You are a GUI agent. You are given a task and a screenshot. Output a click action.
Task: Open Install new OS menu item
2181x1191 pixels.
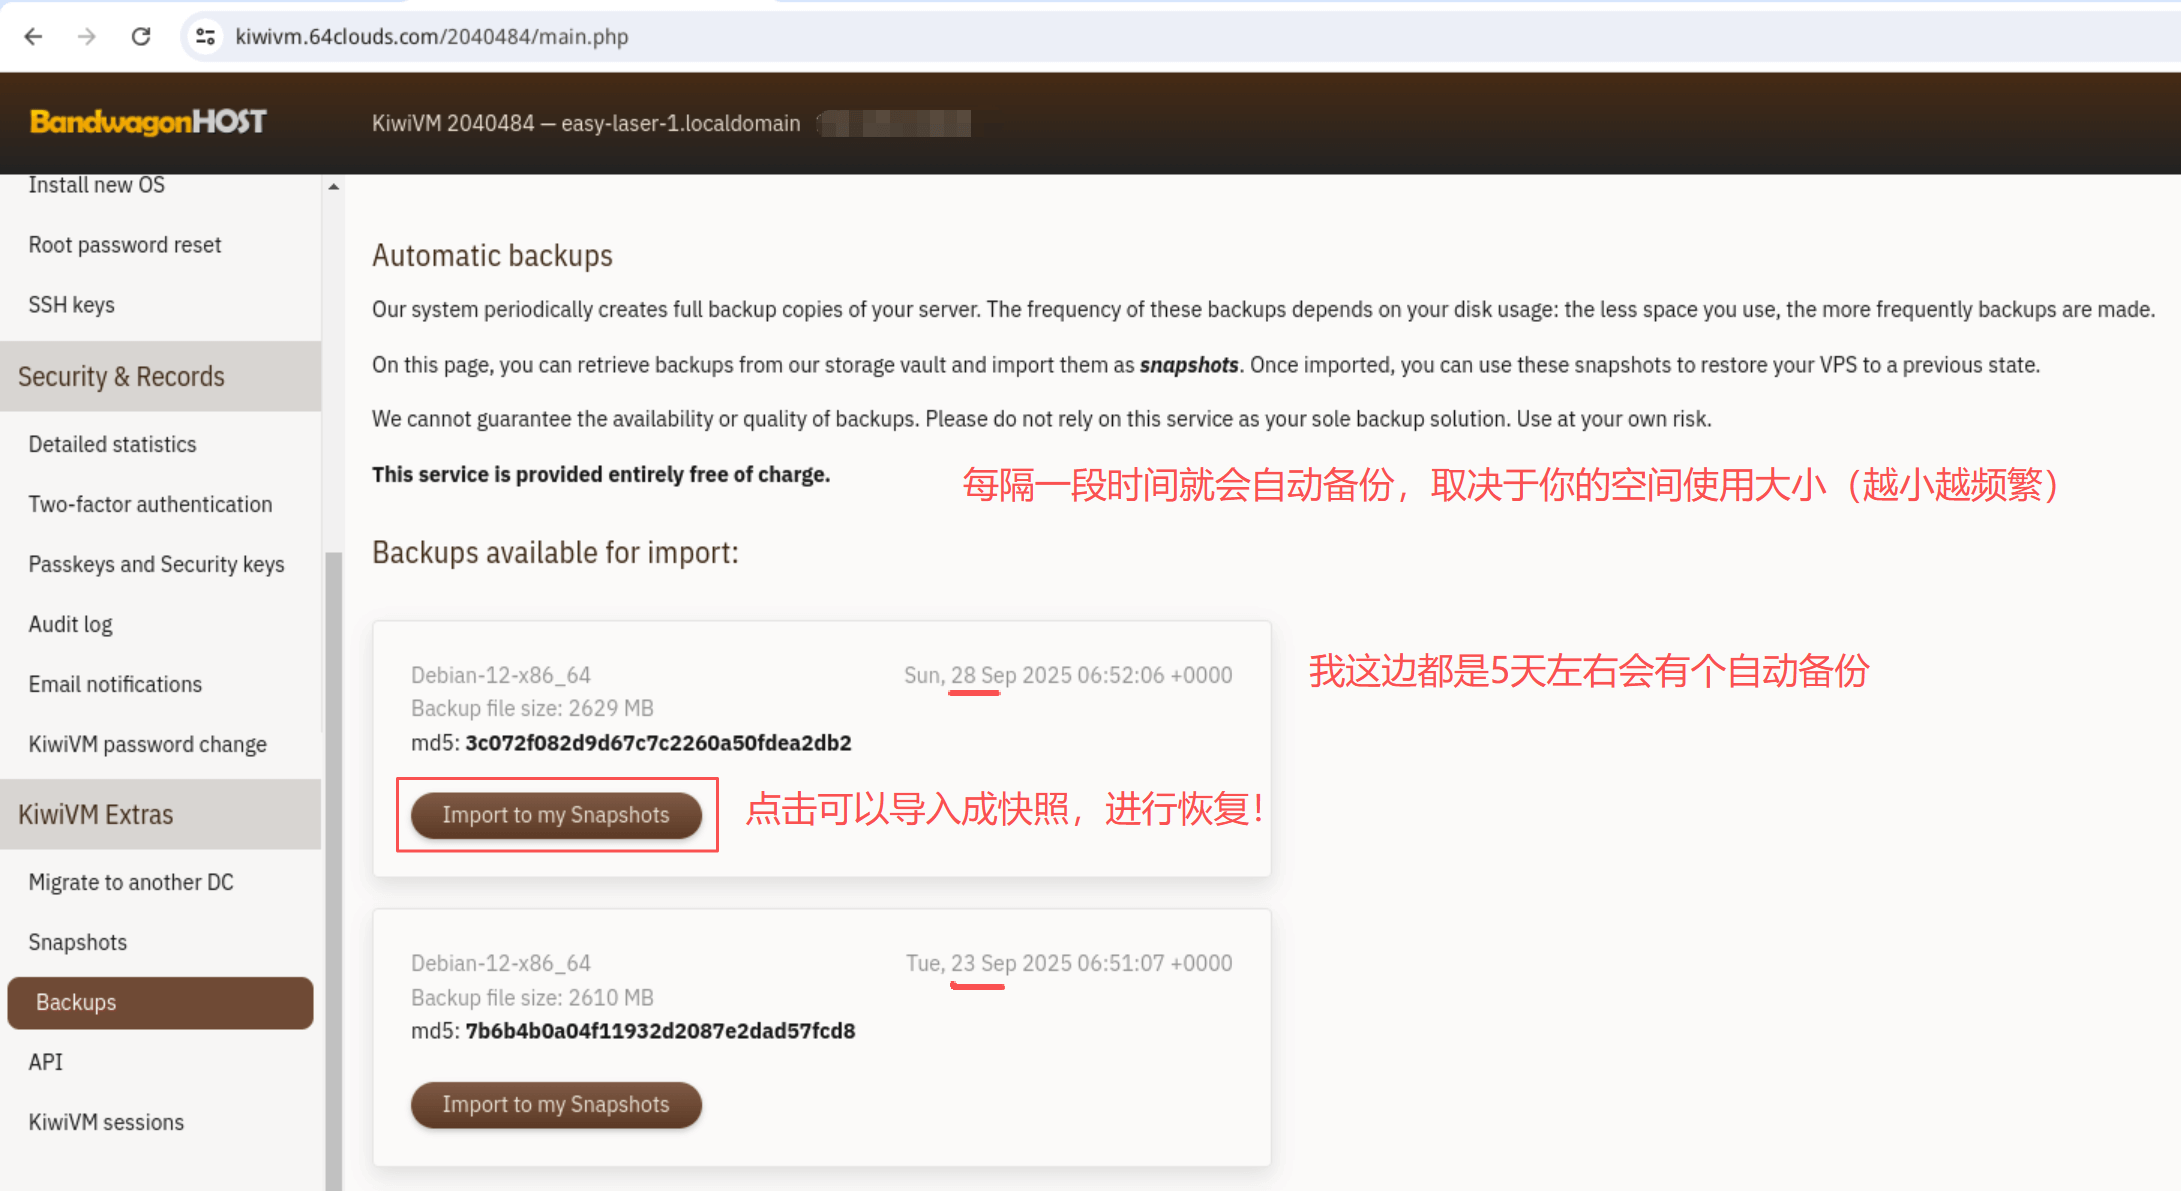[x=97, y=185]
